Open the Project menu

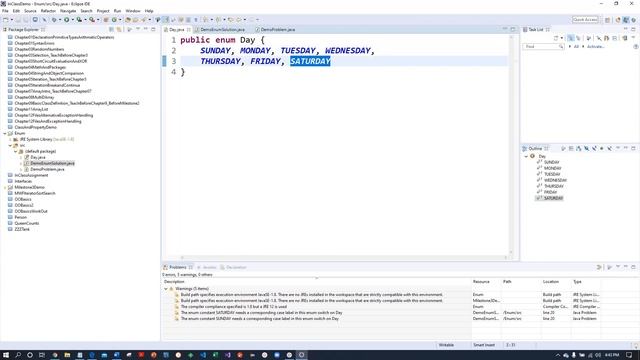pos(103,11)
